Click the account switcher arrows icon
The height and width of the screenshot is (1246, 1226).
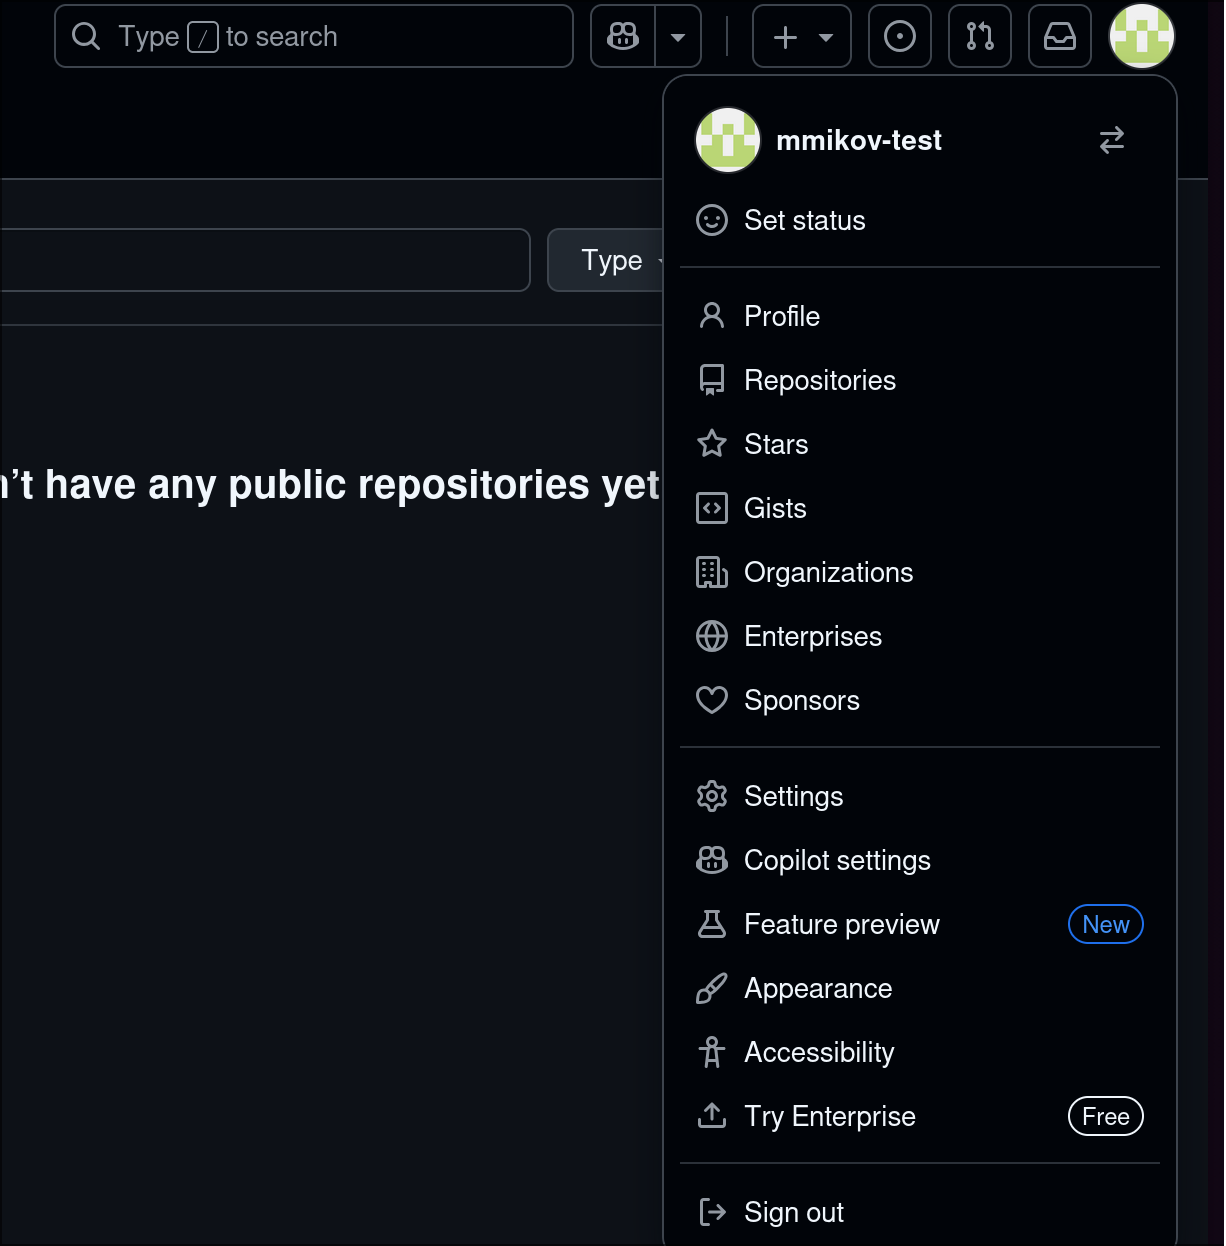(1112, 140)
